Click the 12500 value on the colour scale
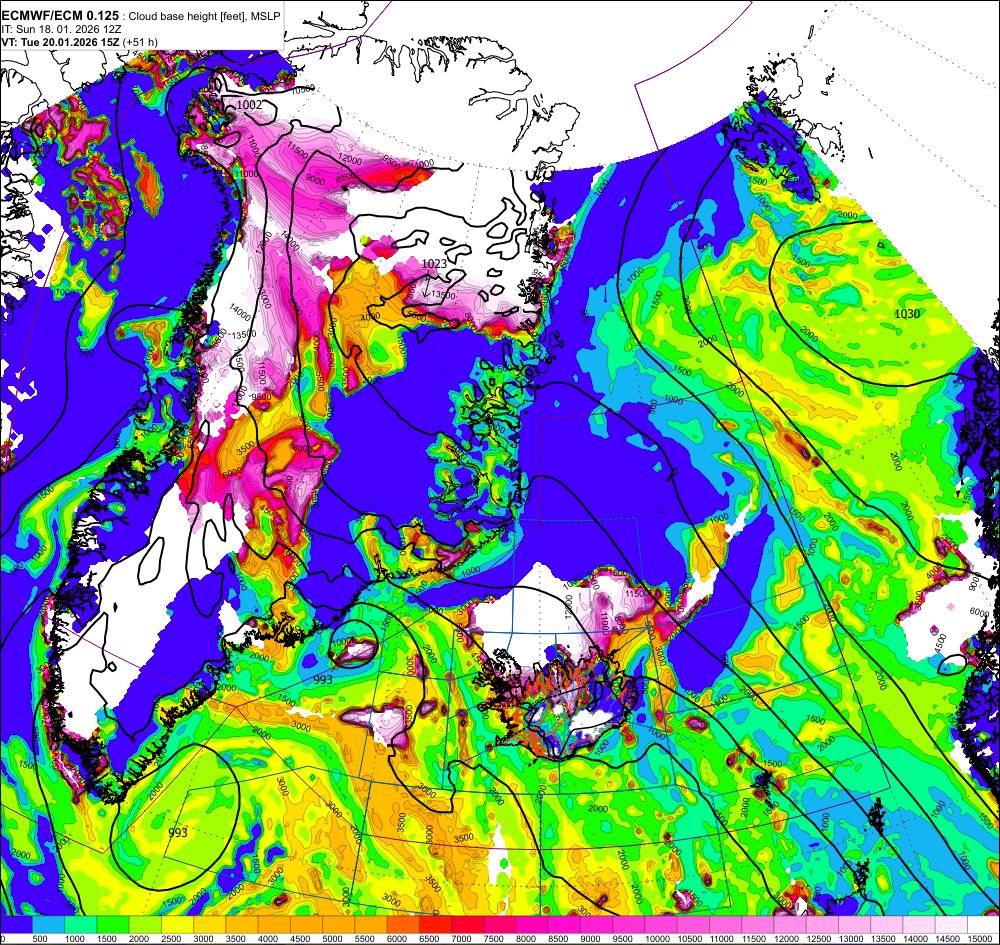 coord(818,939)
